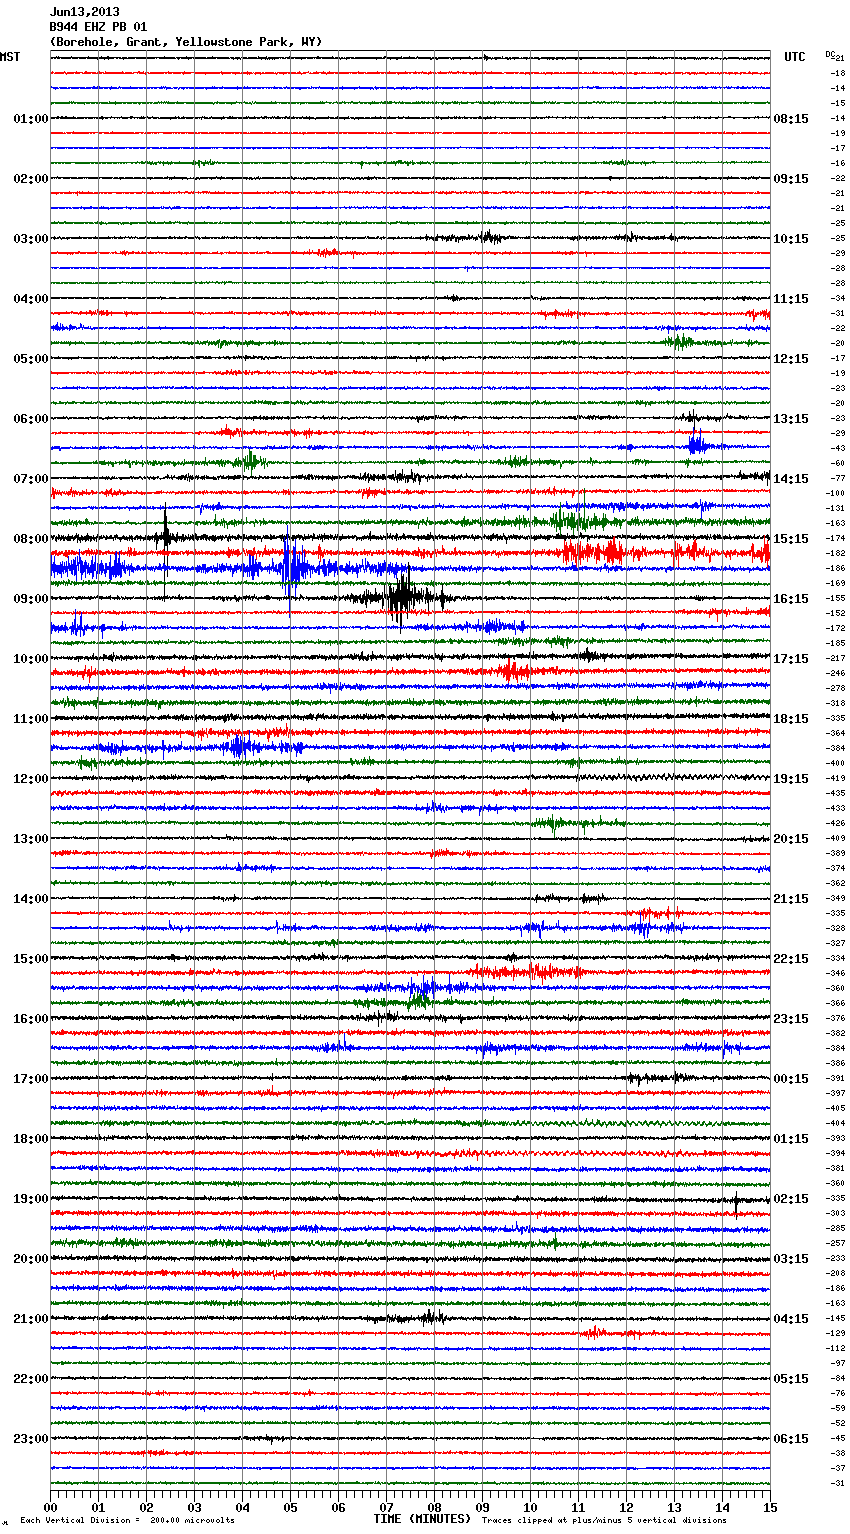Select the 19:00 MST hour label
The height and width of the screenshot is (1534, 850).
[x=30, y=1199]
